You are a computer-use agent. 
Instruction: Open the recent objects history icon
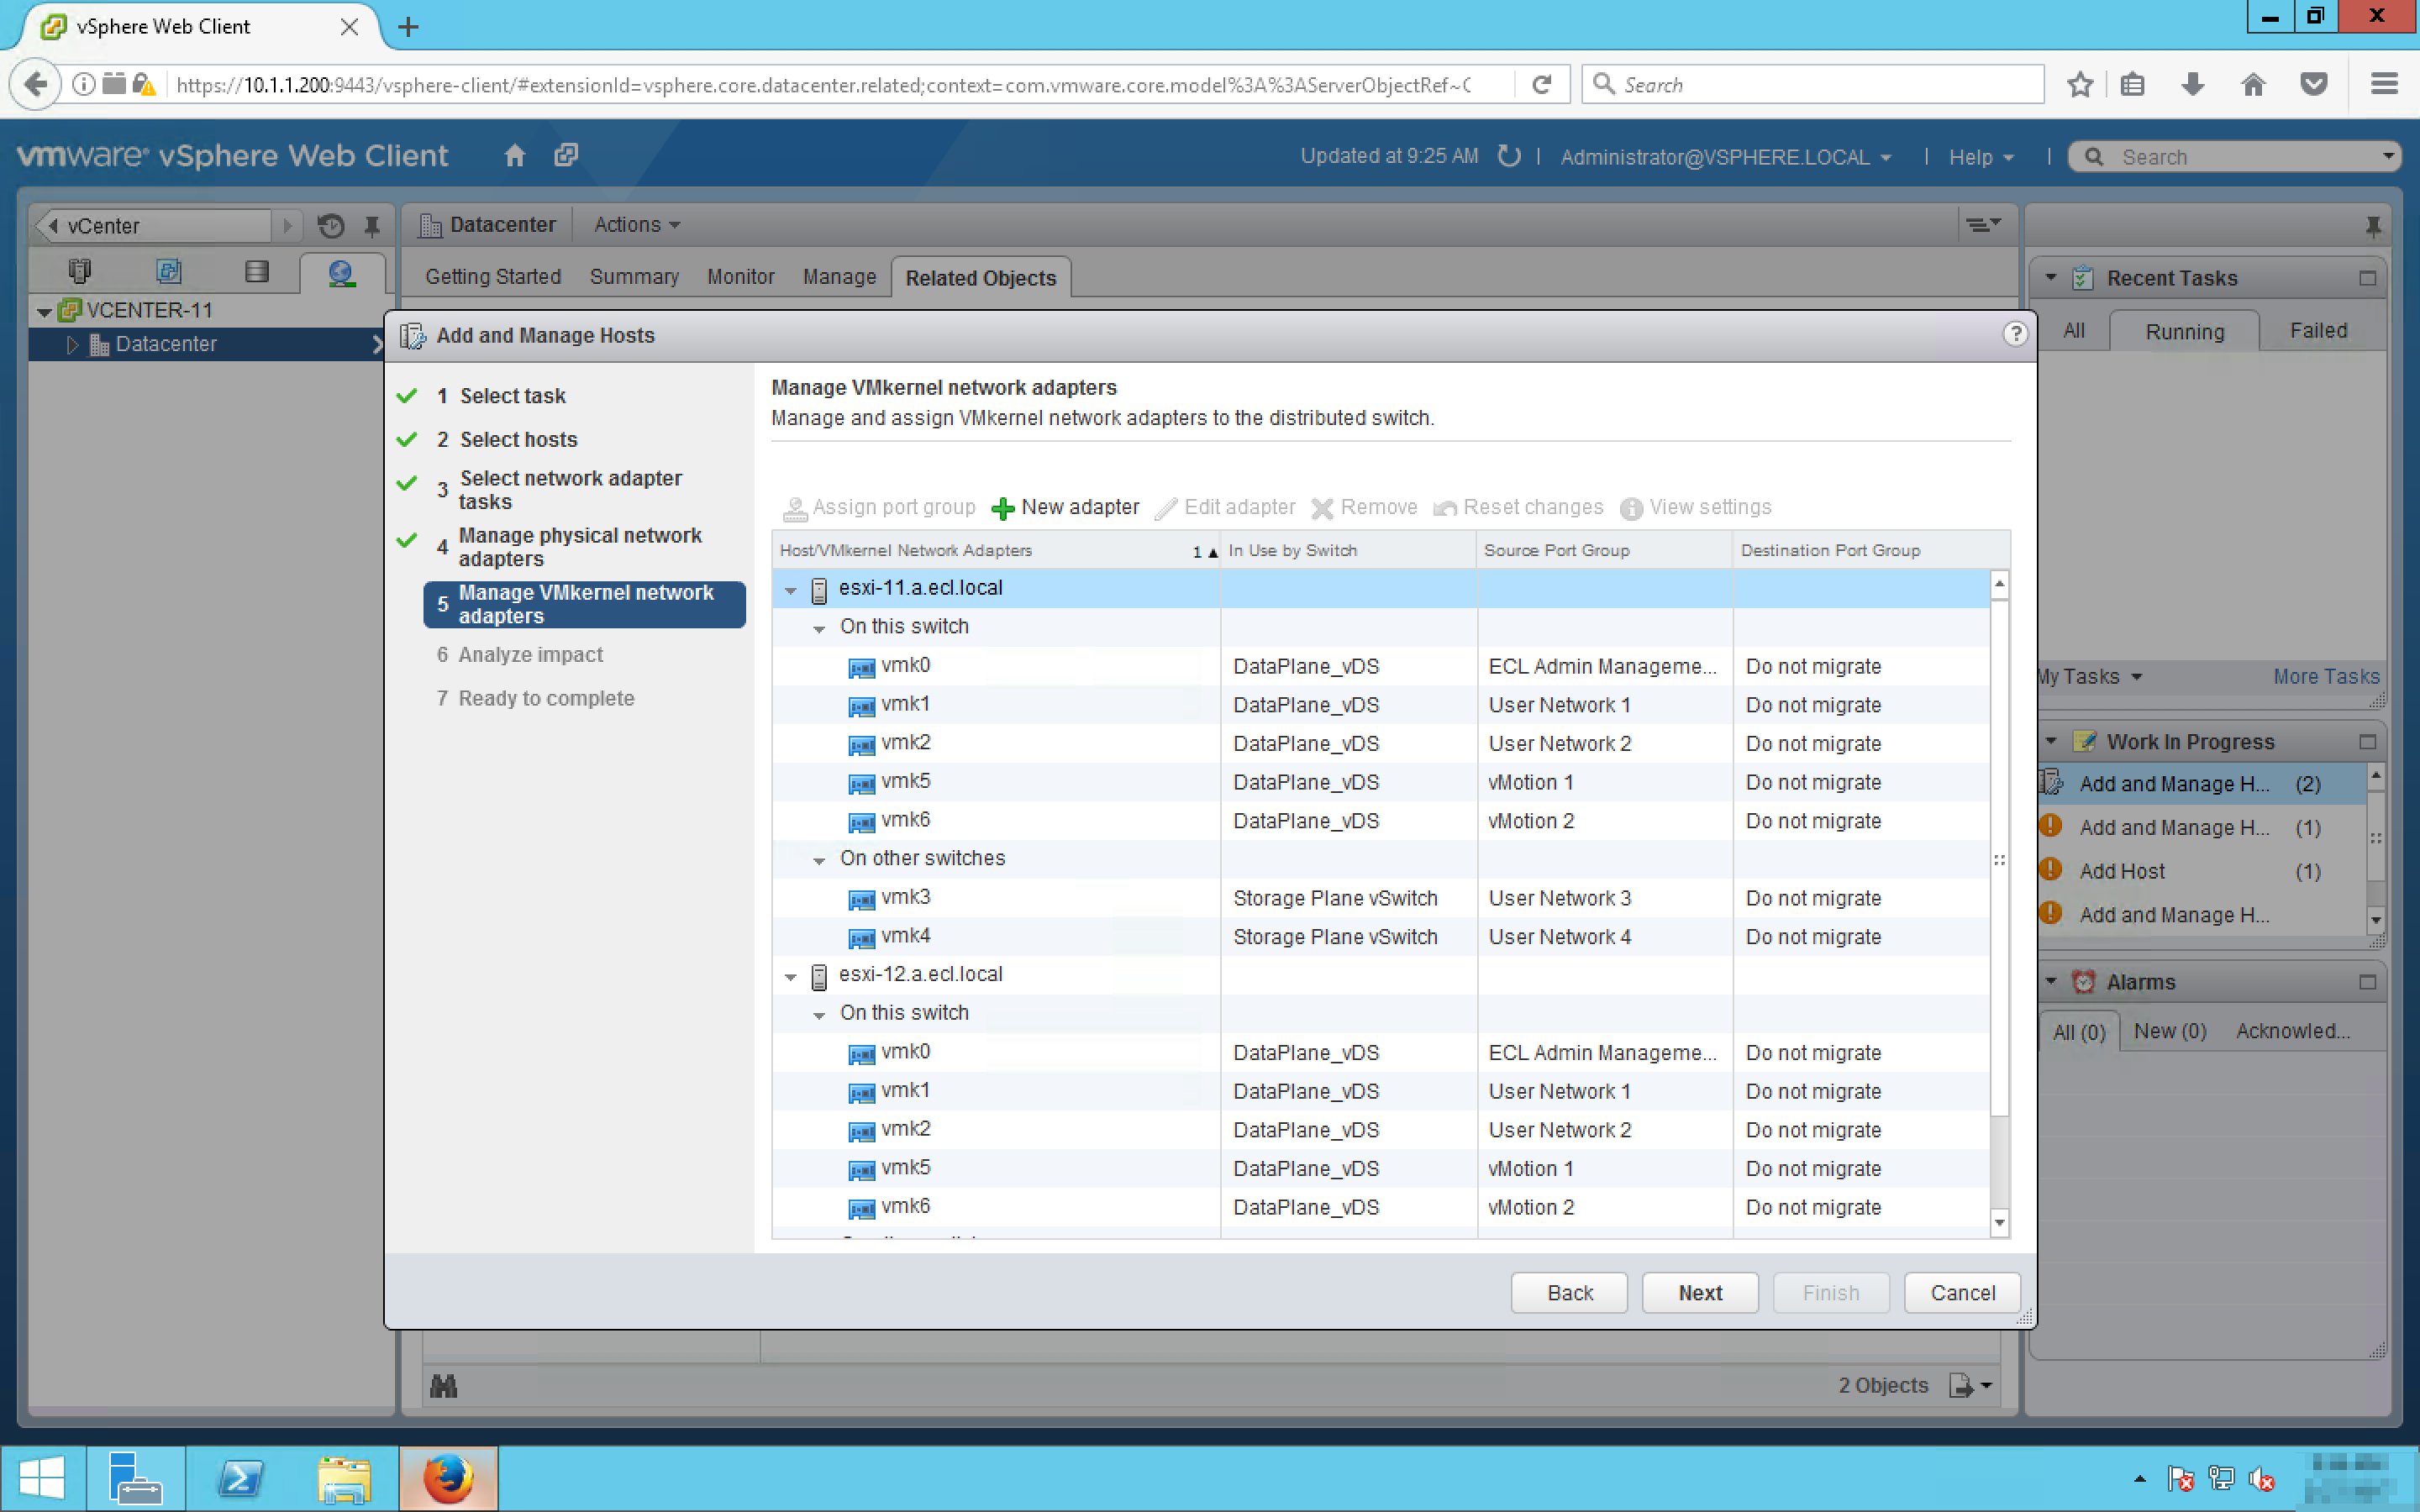[x=331, y=226]
